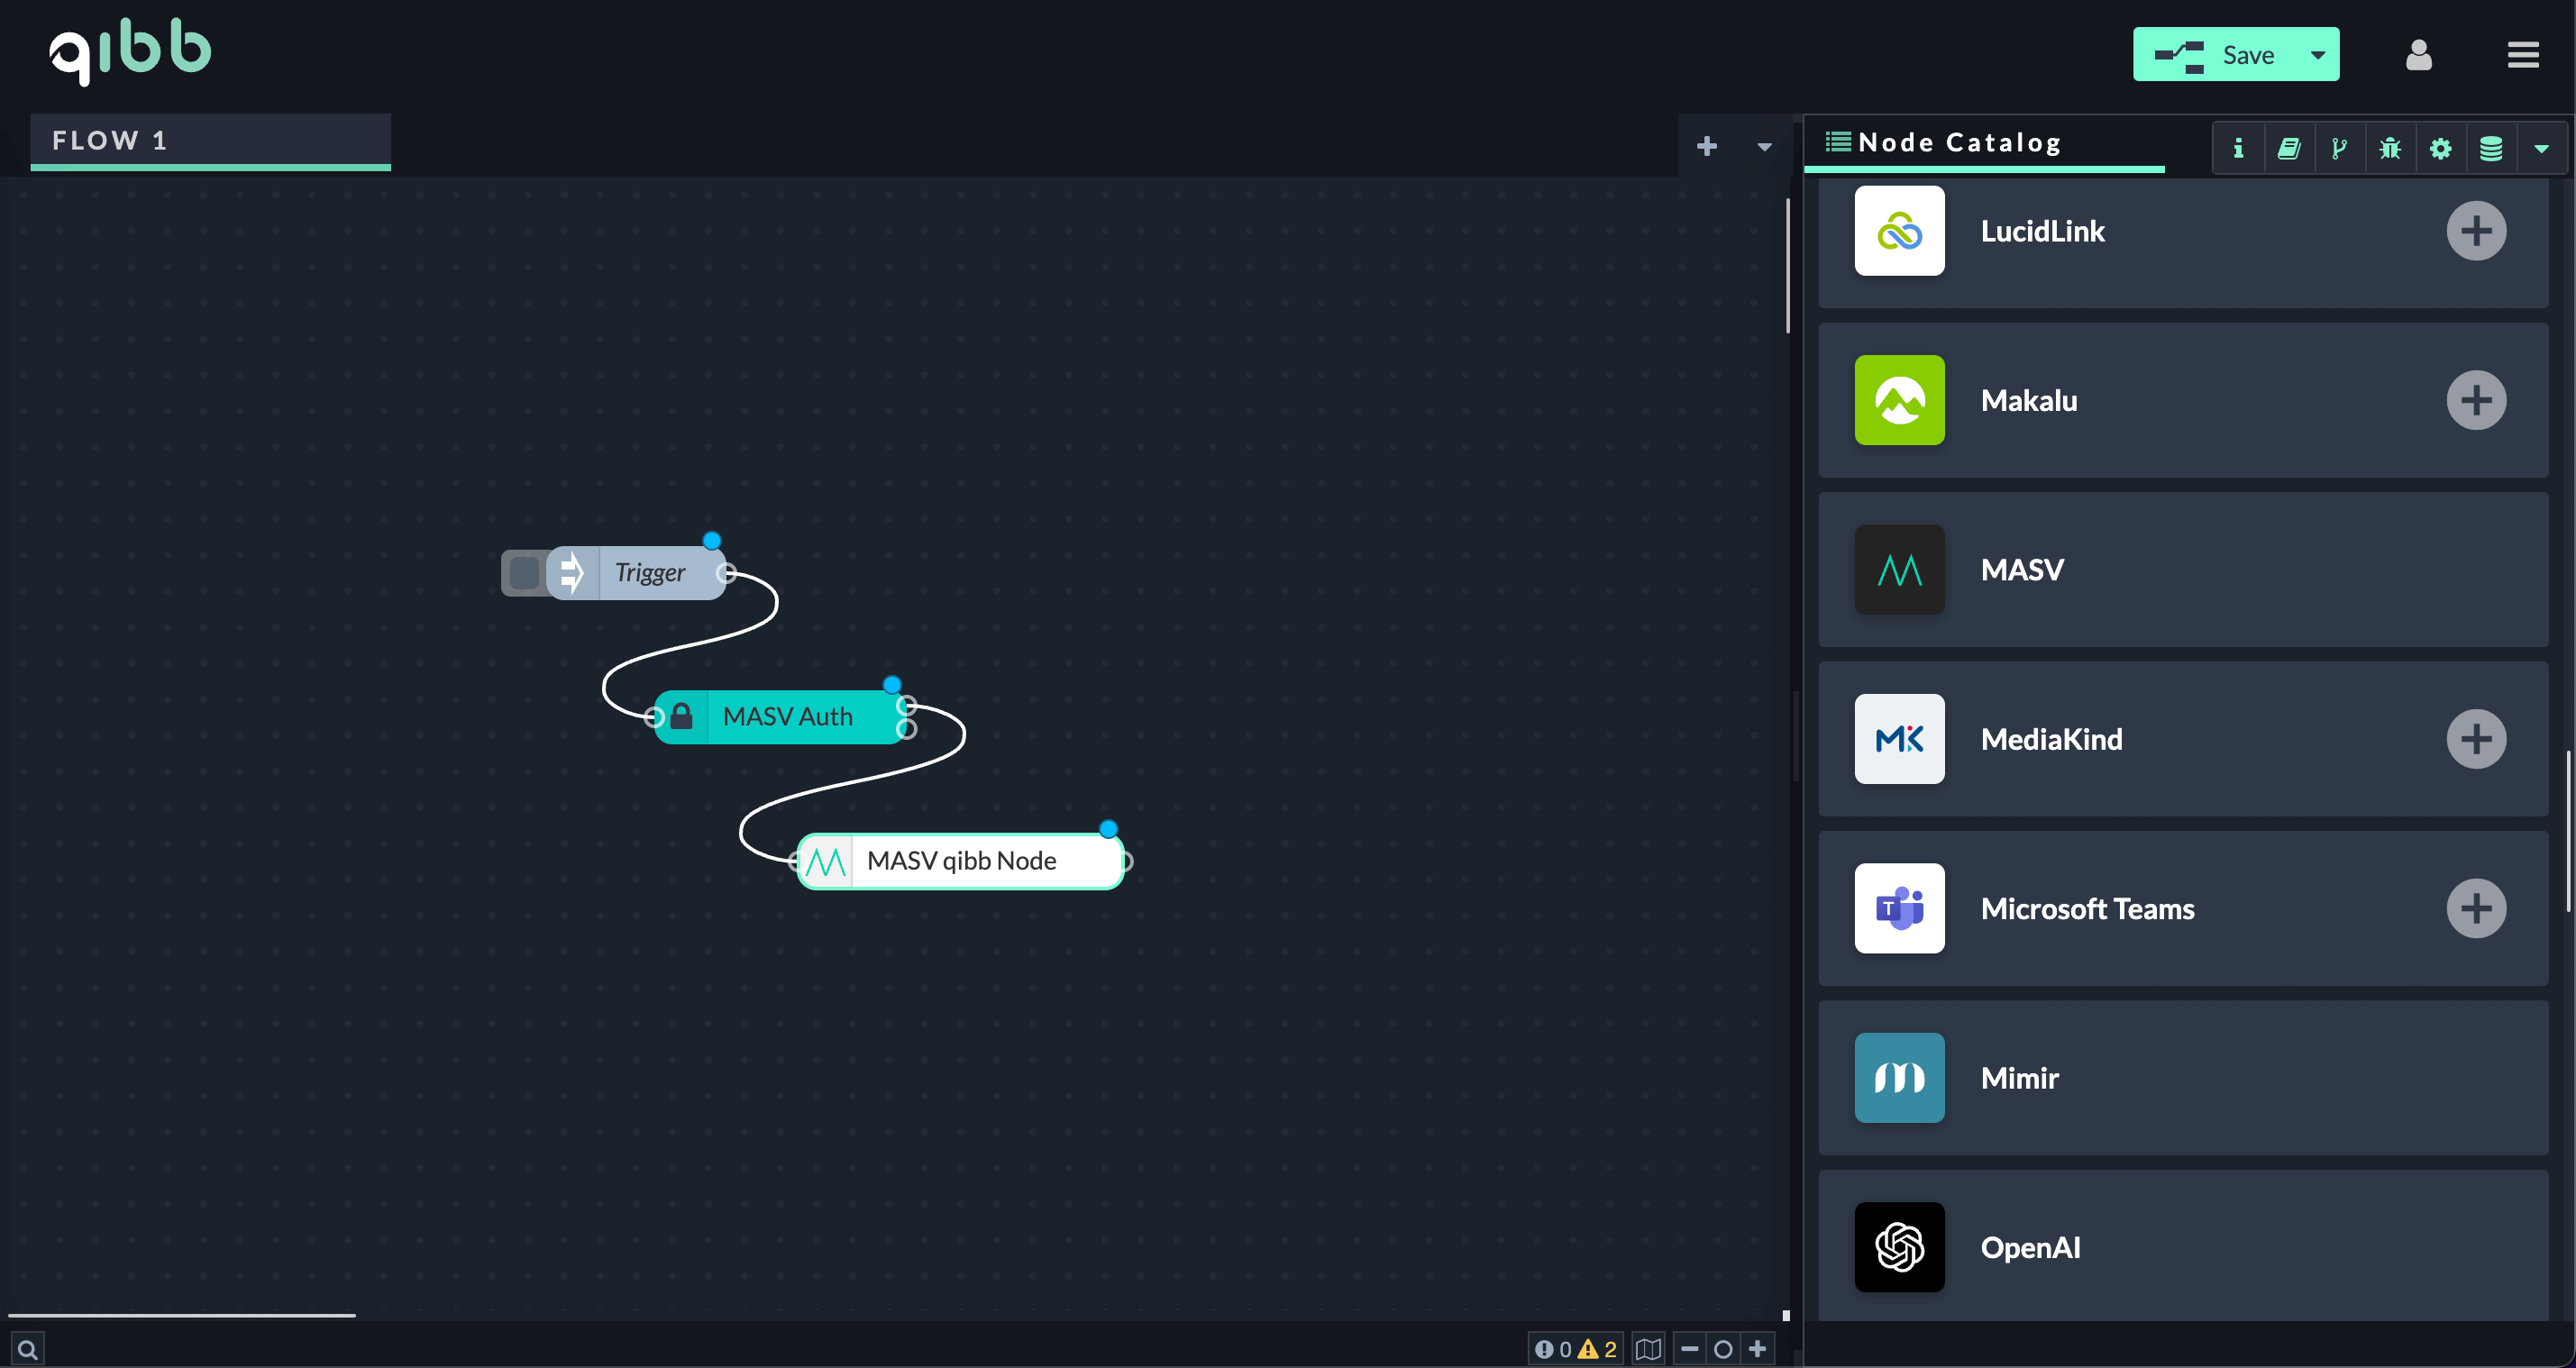Click the Save button
The width and height of the screenshot is (2576, 1368).
[x=2248, y=54]
